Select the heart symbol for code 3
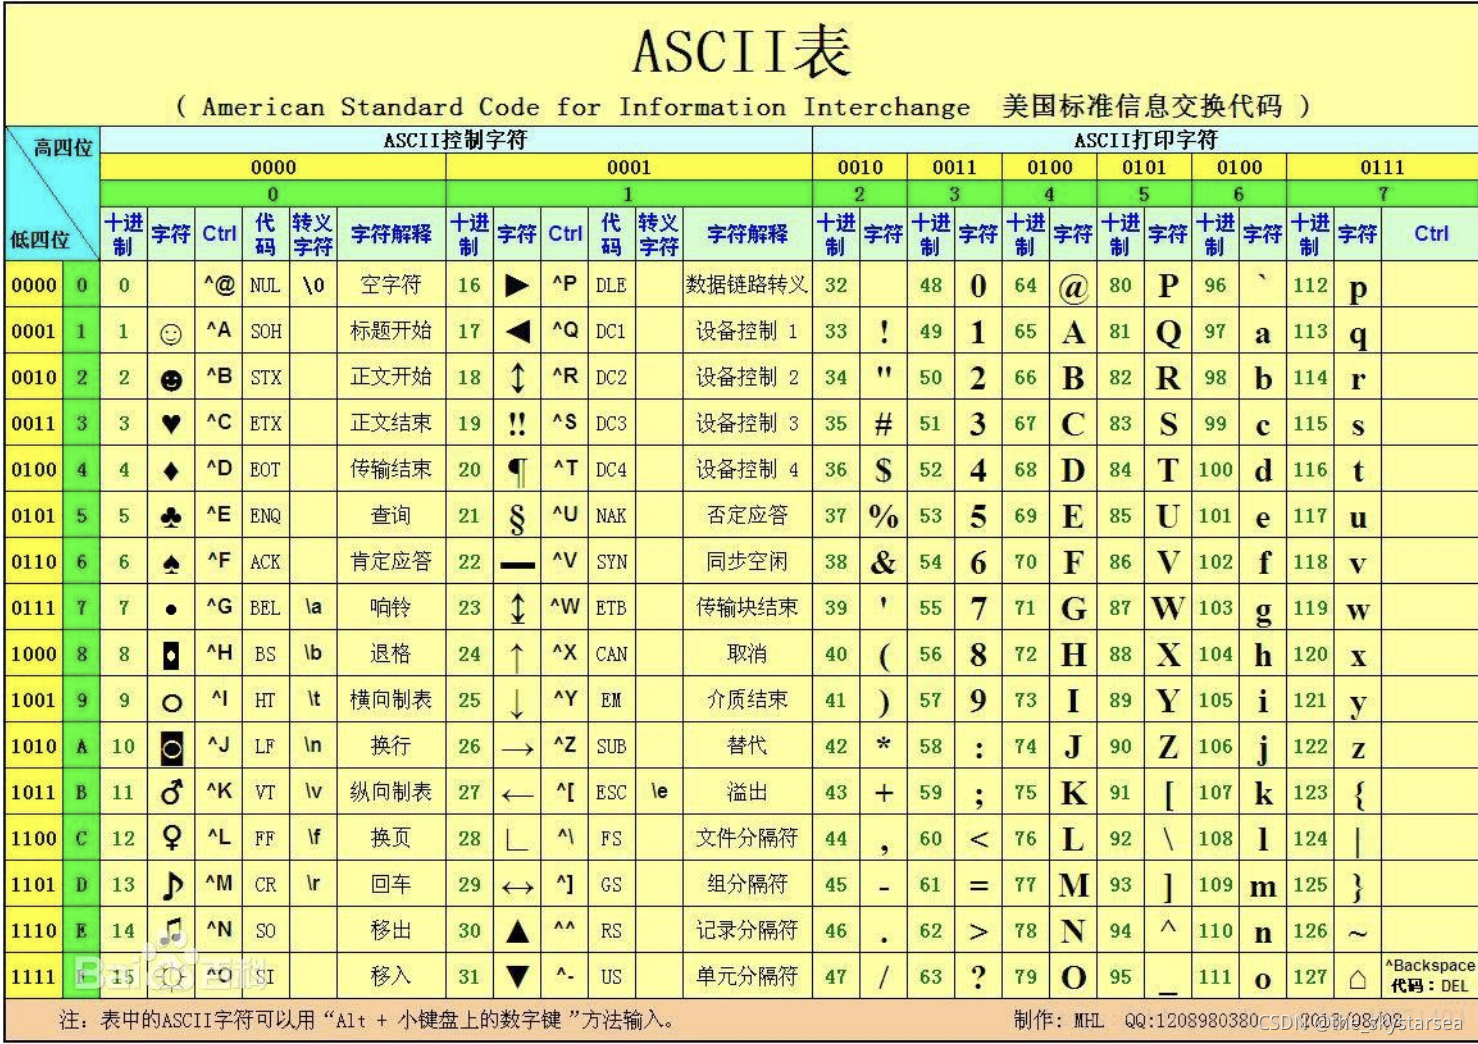1478x1044 pixels. tap(171, 424)
